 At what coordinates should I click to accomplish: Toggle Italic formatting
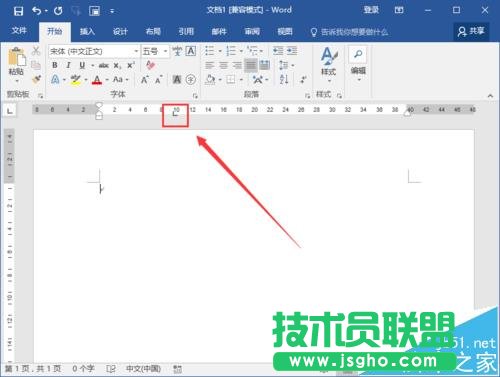point(68,65)
